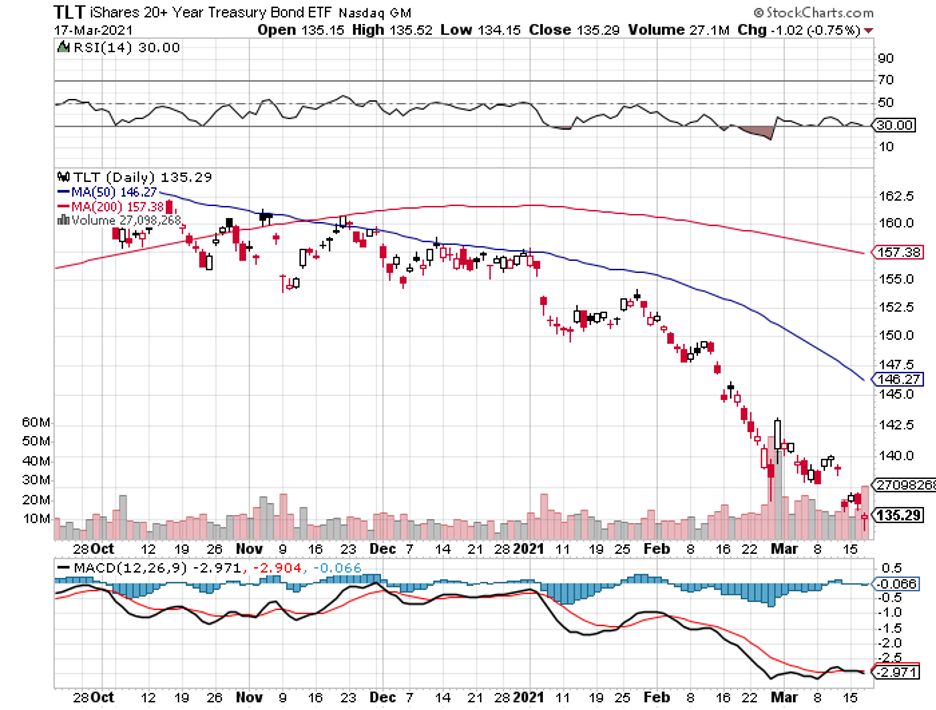This screenshot has height=710, width=936.
Task: Click the -2.0 level on MACD axis
Action: pos(889,644)
